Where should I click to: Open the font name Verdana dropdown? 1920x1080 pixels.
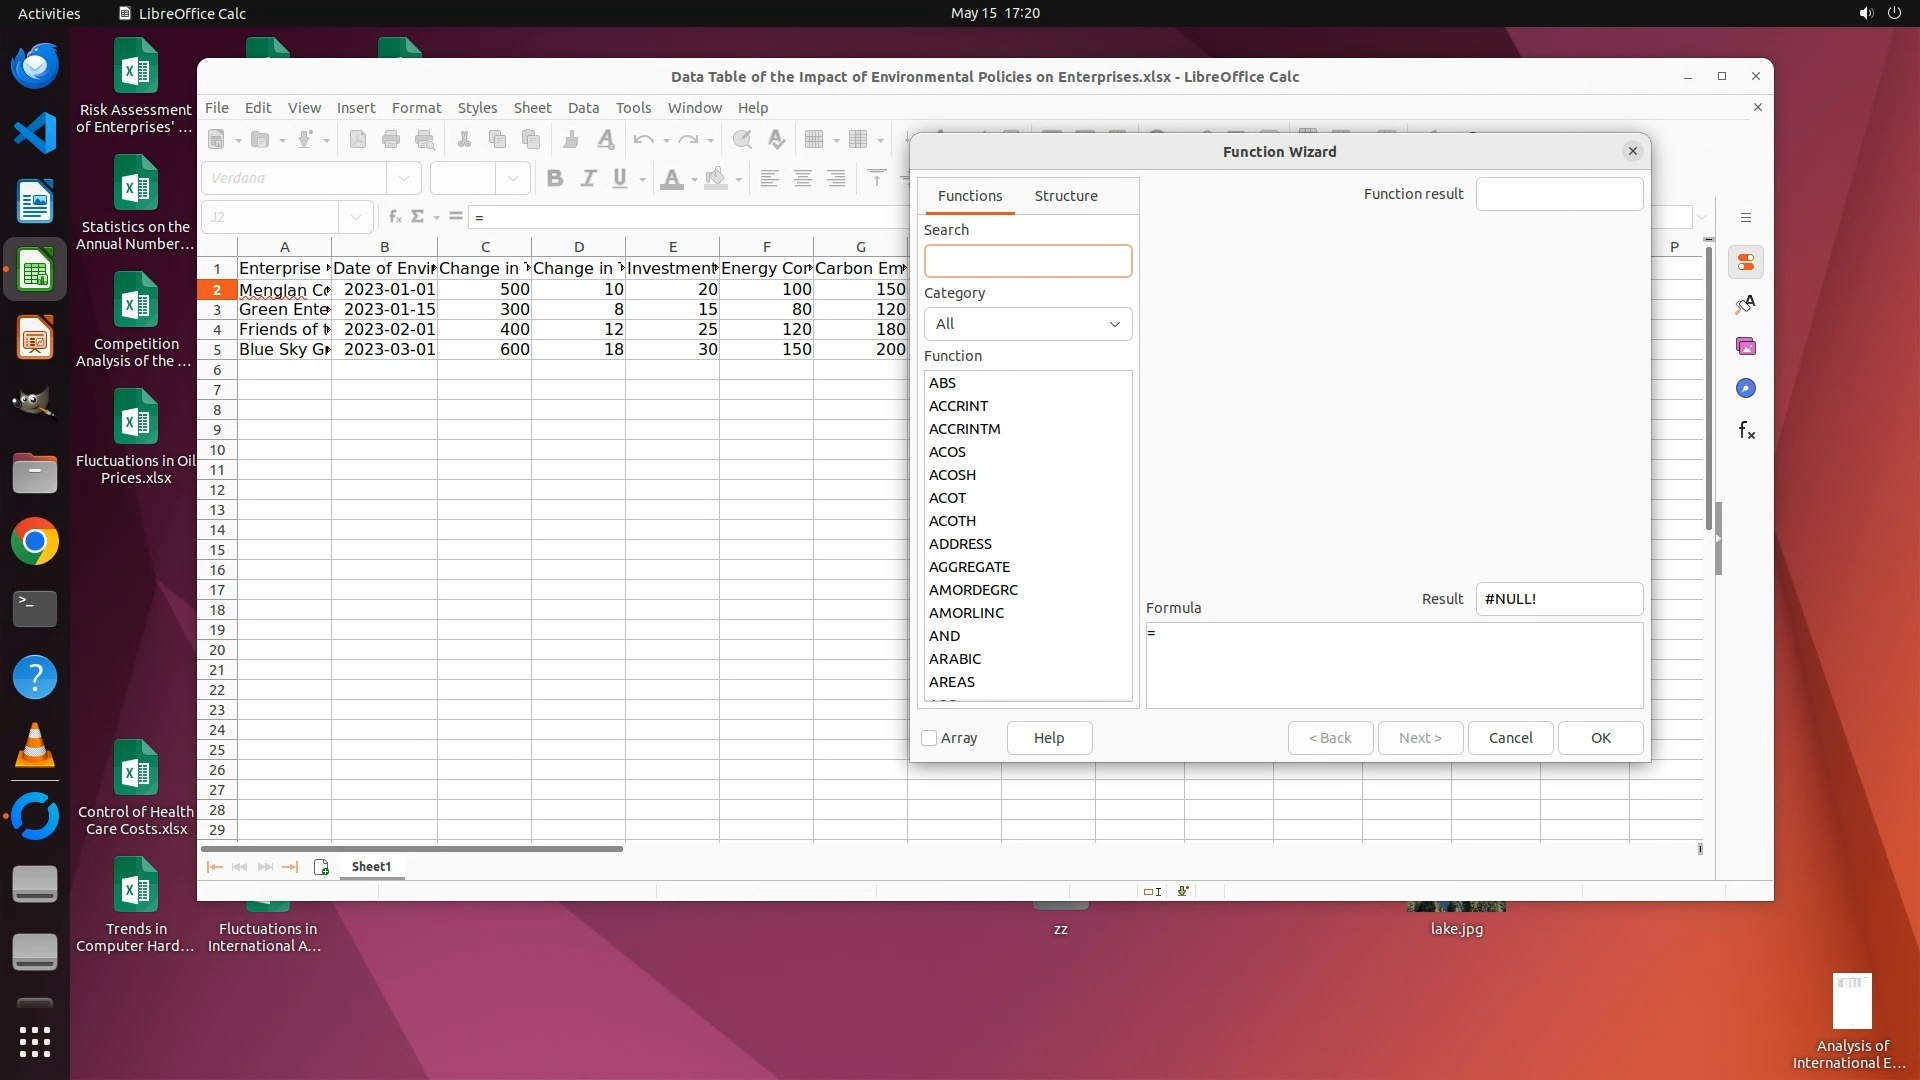click(x=404, y=178)
